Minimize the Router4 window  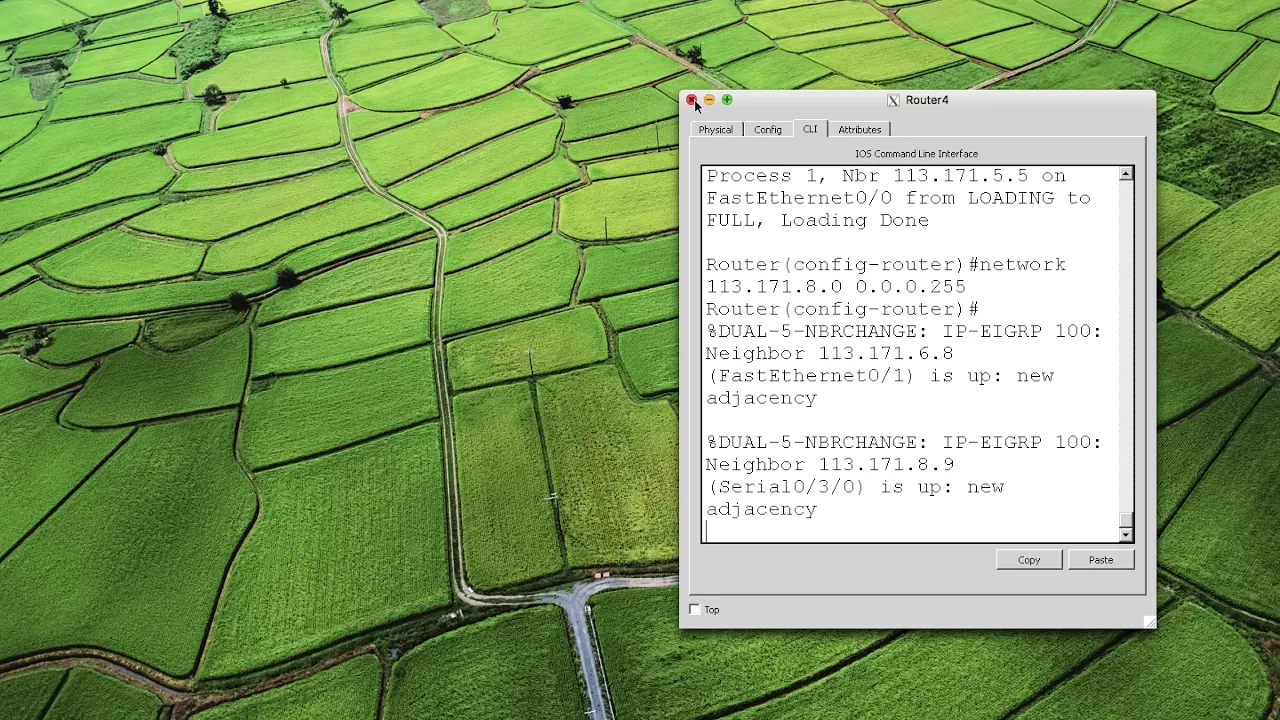click(709, 100)
